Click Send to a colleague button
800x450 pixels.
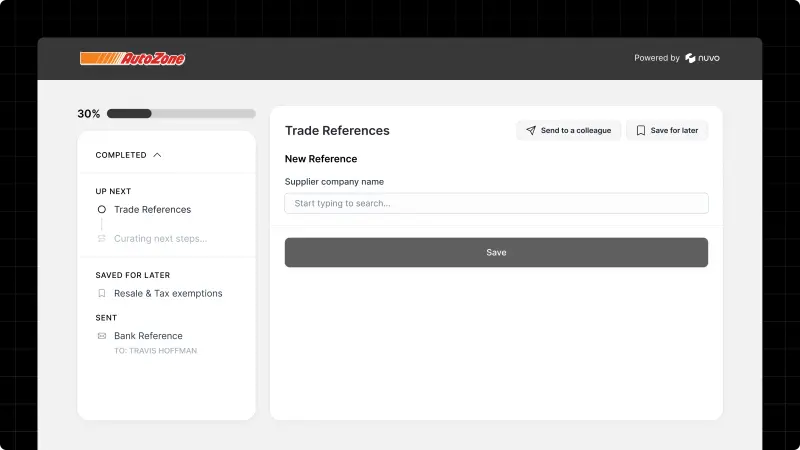568,130
